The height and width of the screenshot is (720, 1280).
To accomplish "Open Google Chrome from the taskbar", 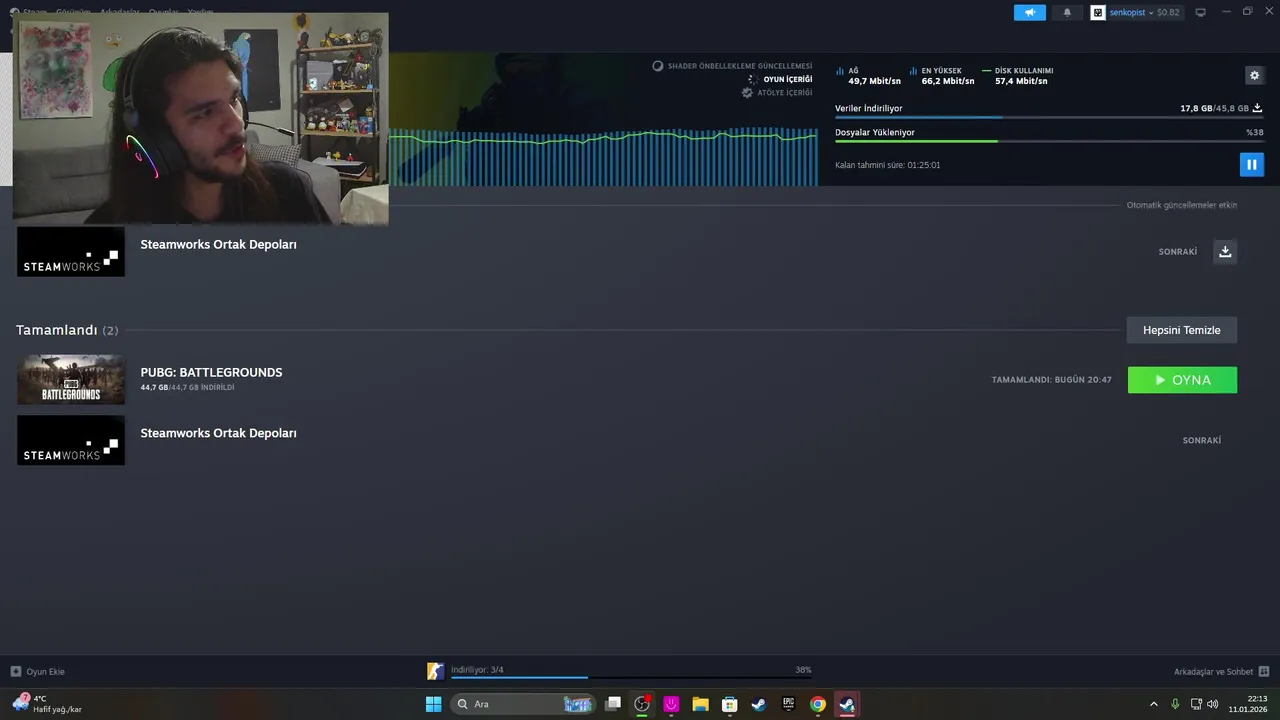I will pyautogui.click(x=818, y=704).
